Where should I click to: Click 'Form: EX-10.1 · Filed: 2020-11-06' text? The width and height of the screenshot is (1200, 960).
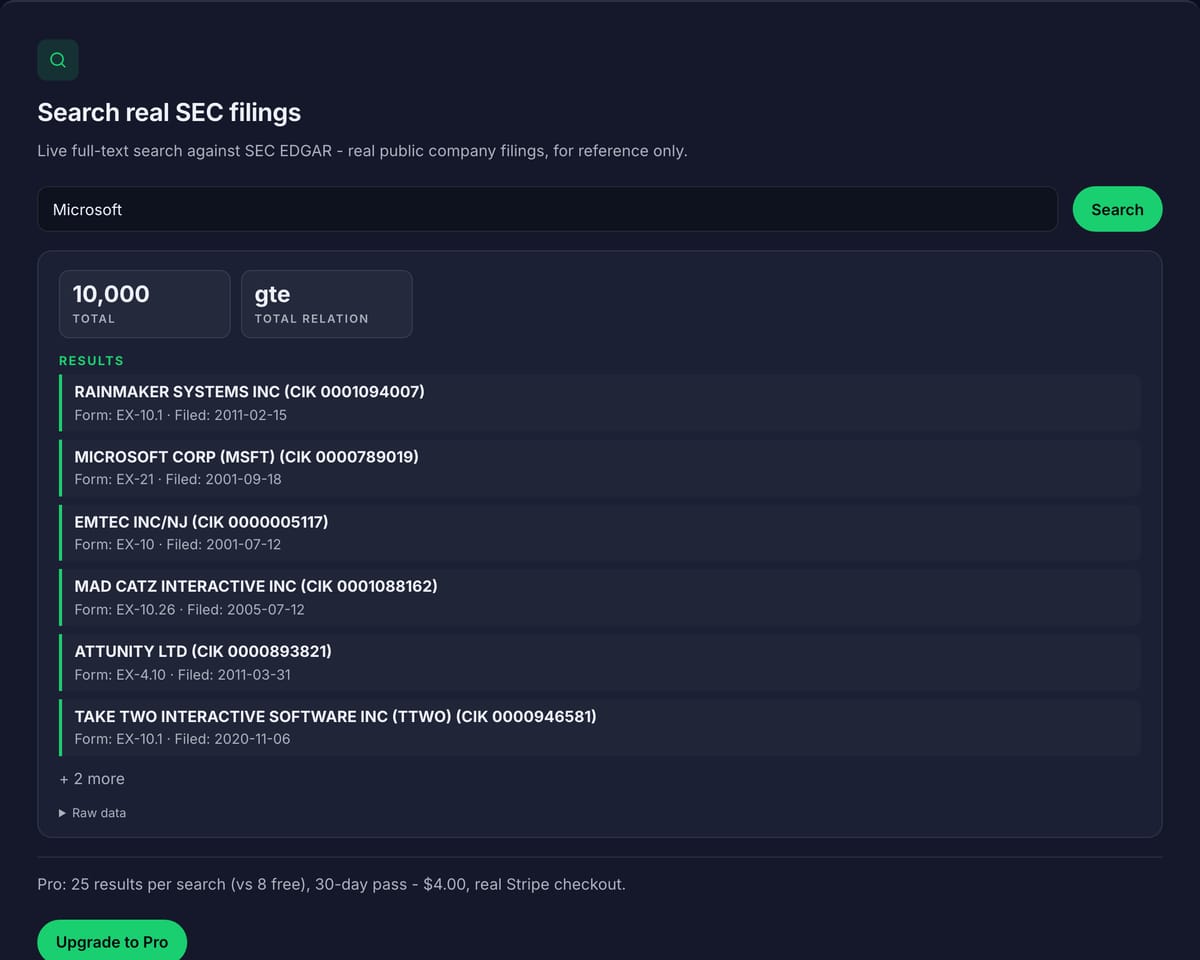click(x=183, y=740)
